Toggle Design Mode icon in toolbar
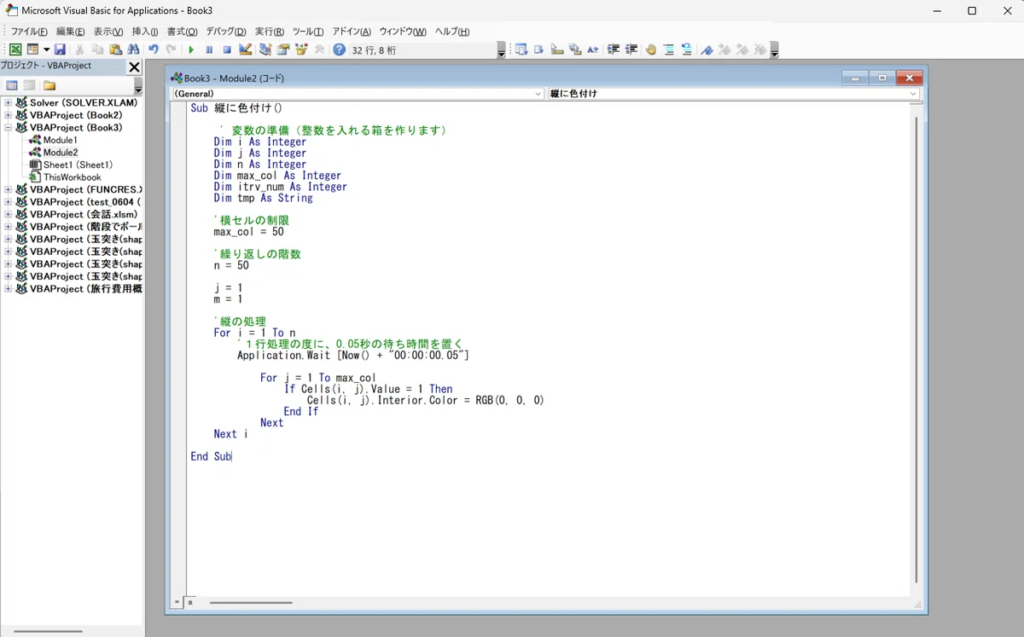This screenshot has height=637, width=1024. (246, 49)
